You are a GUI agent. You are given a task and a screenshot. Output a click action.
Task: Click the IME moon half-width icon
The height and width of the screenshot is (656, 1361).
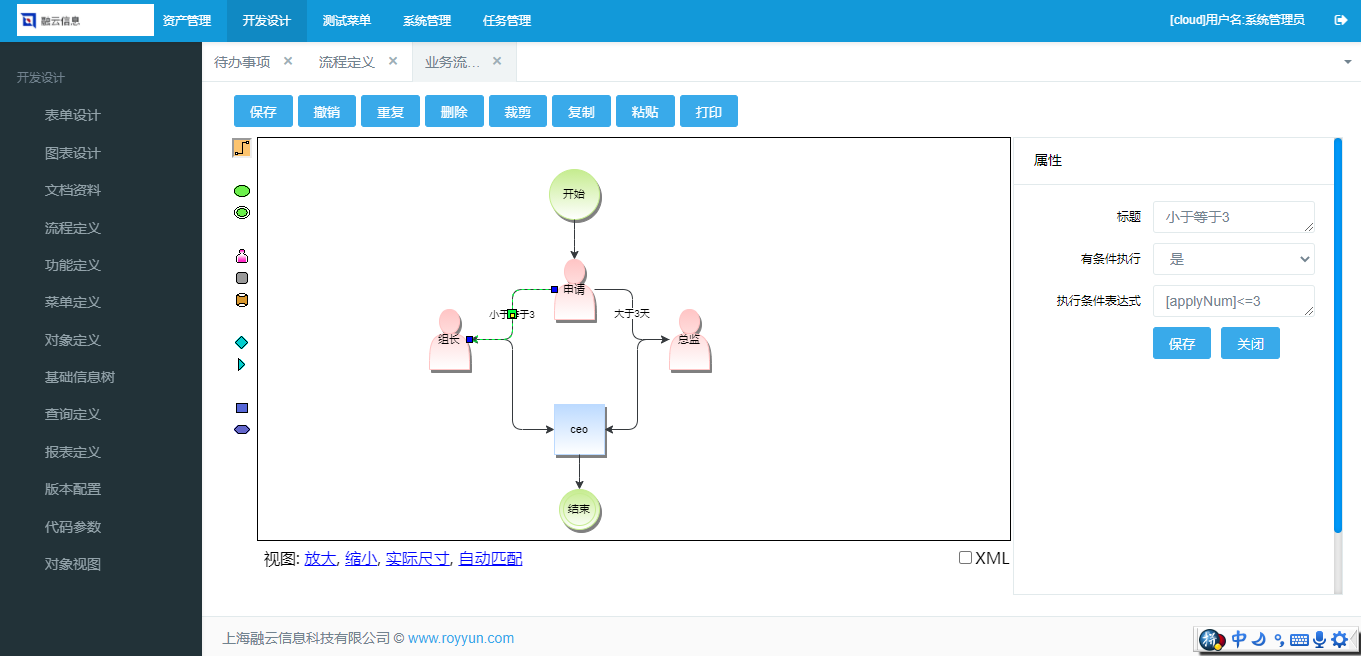[x=1260, y=639]
